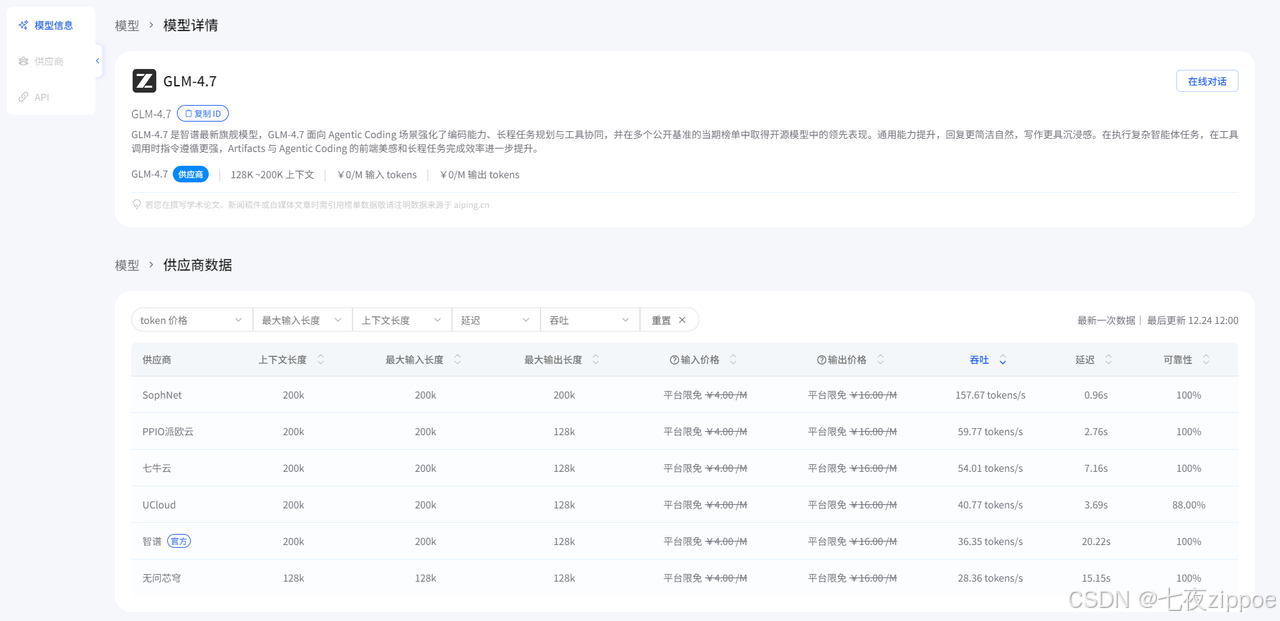
Task: Select the 智谱 provider name
Action: 152,541
